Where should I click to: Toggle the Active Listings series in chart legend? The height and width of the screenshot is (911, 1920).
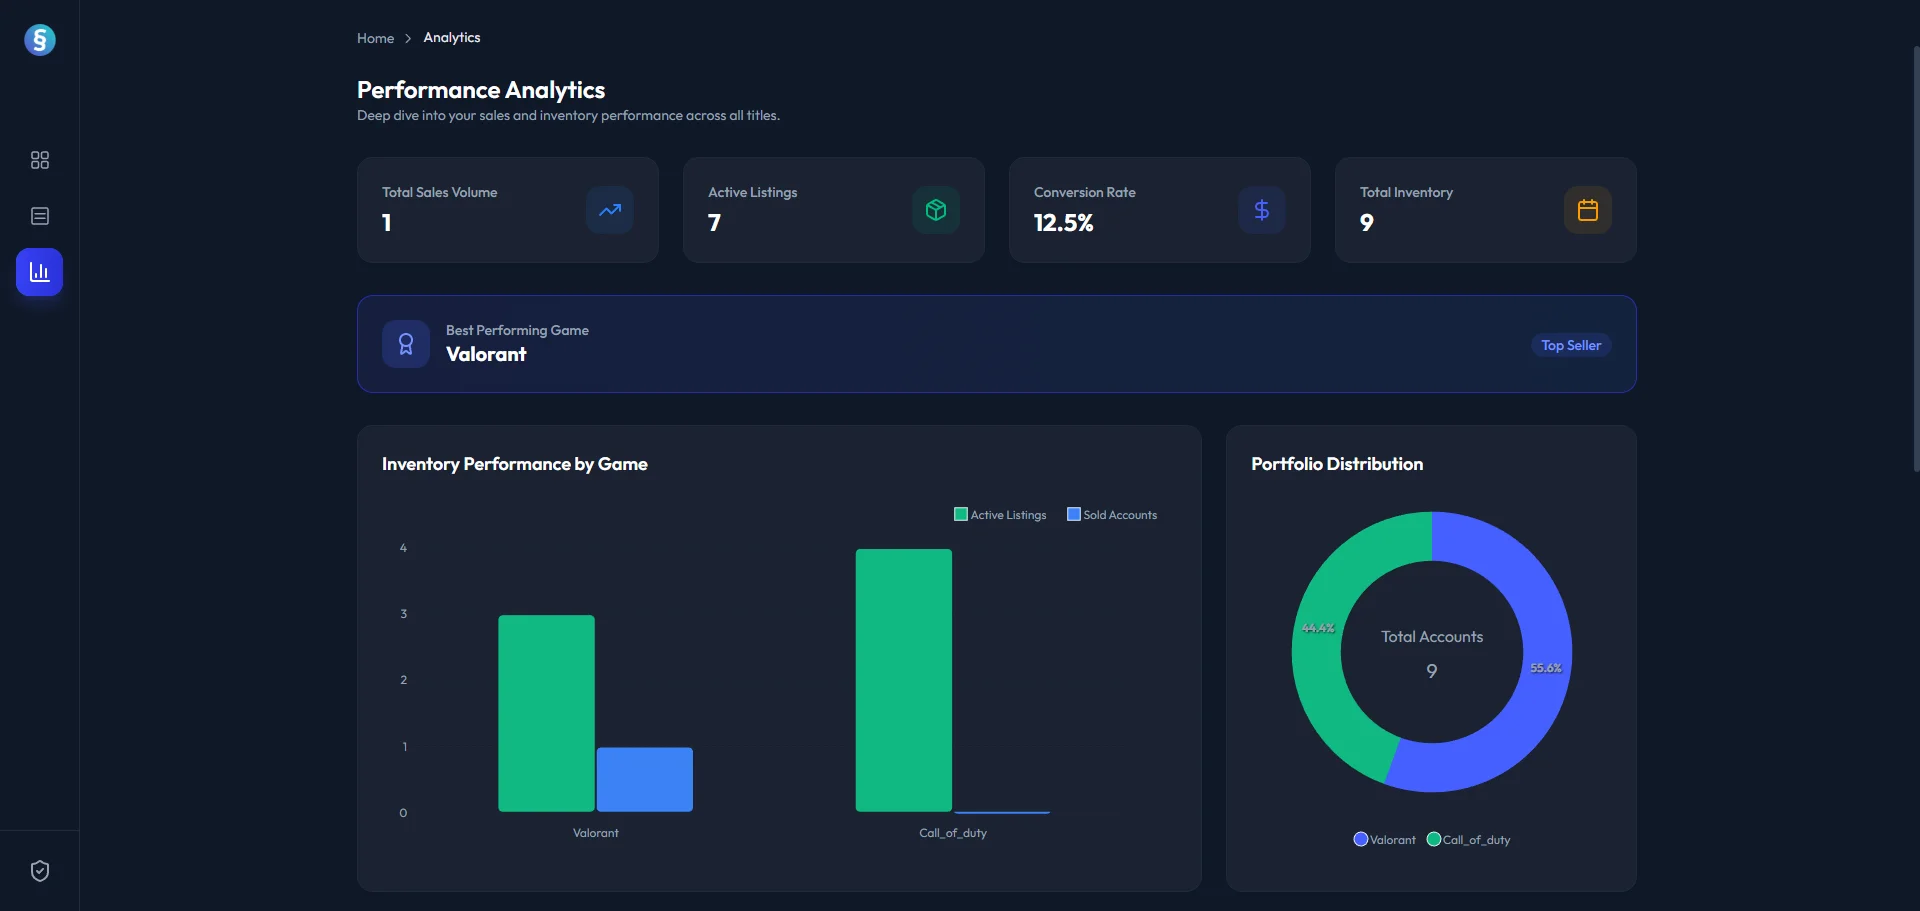pos(999,514)
